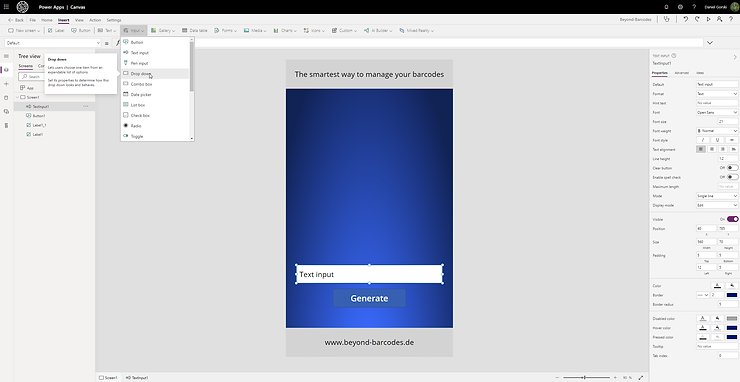Open the Mode dropdown showing Single line
The width and height of the screenshot is (740, 382).
click(717, 196)
